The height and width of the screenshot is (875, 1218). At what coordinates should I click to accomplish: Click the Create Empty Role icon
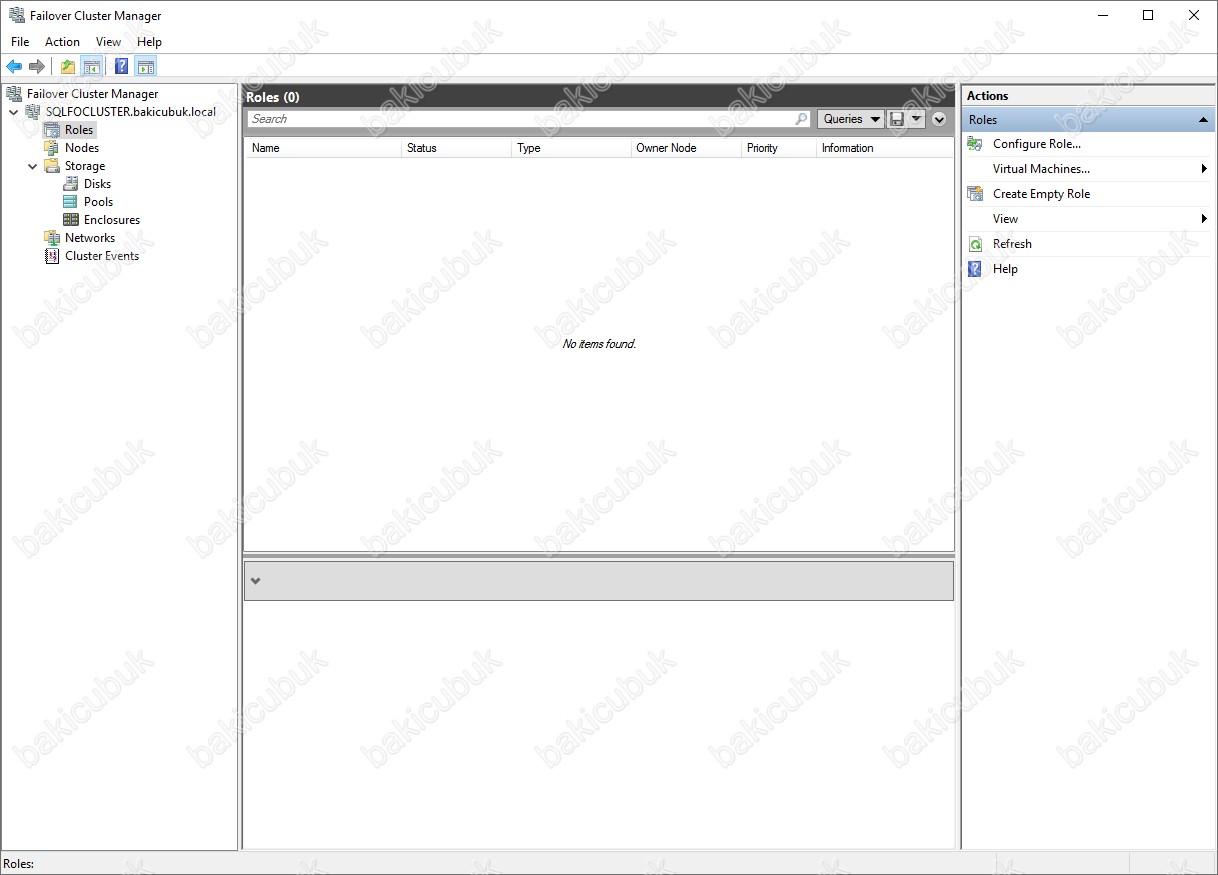tap(975, 194)
